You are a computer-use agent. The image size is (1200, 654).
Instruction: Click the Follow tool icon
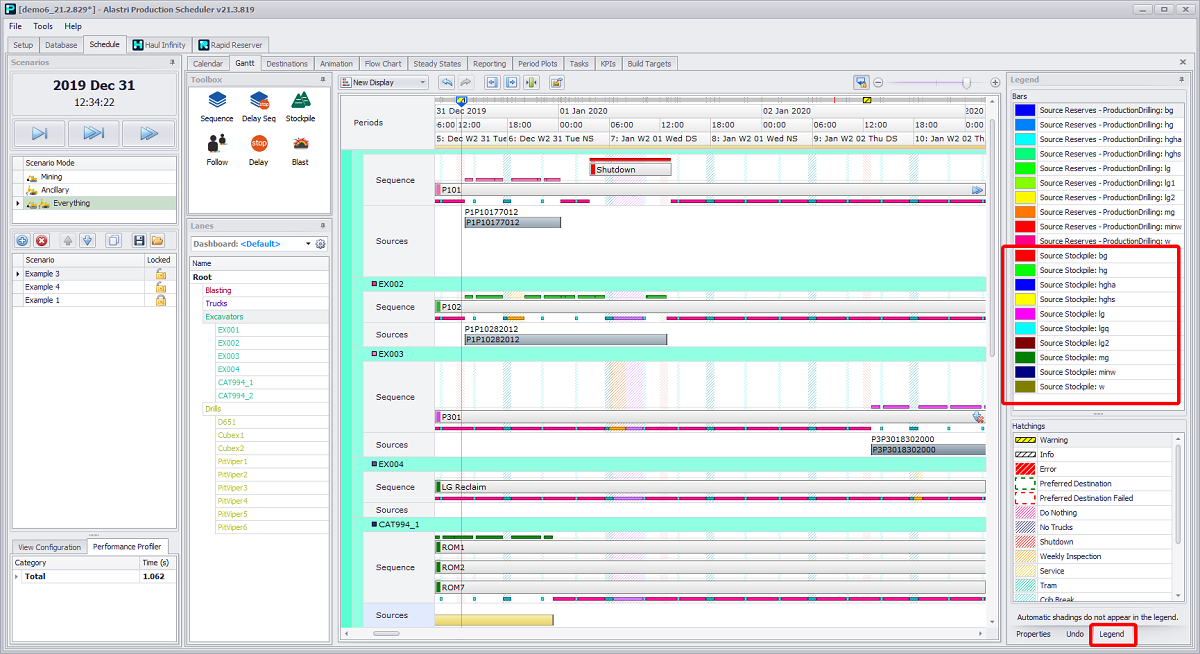coord(217,145)
